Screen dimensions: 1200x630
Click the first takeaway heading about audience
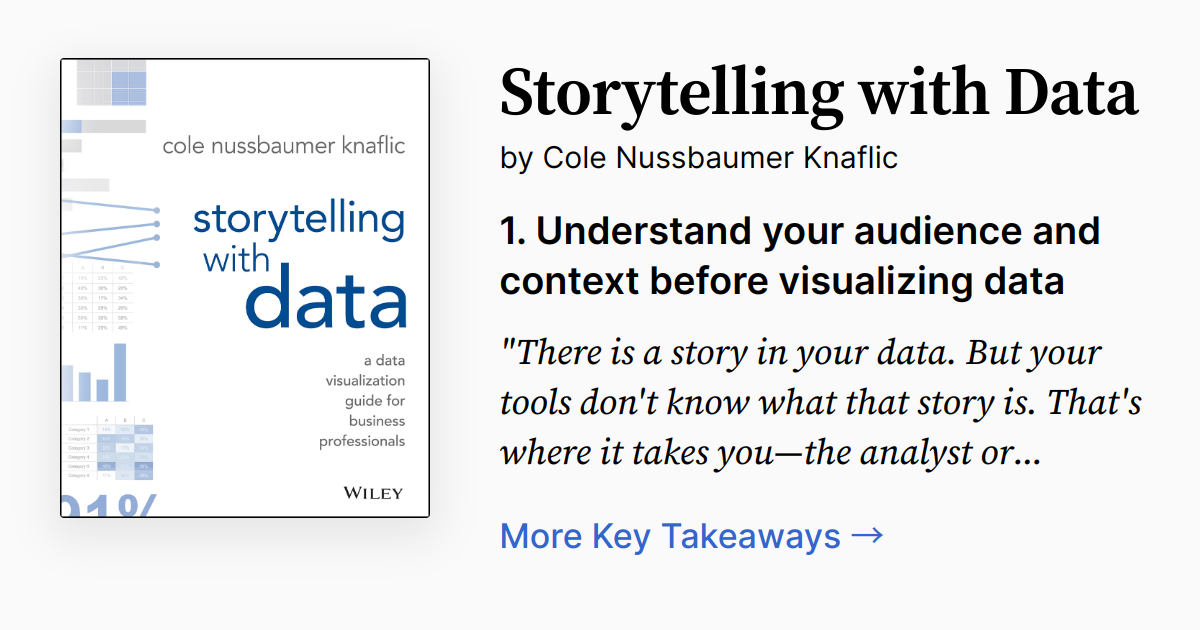pyautogui.click(x=799, y=256)
